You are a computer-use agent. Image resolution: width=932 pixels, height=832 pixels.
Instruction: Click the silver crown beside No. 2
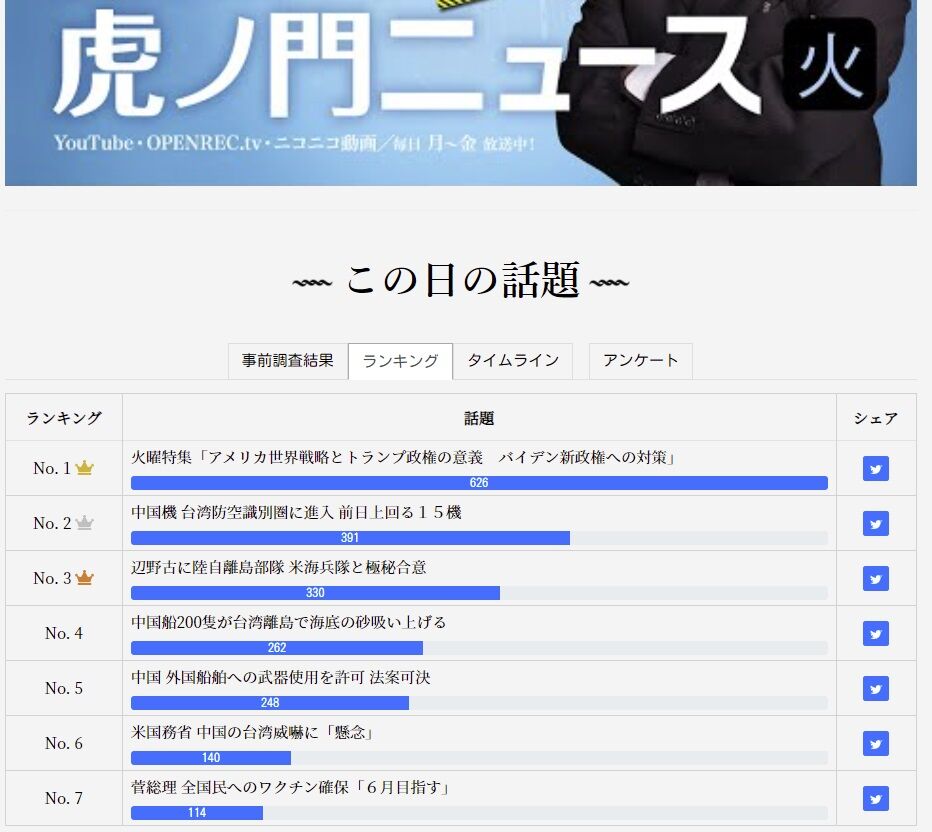tap(84, 523)
